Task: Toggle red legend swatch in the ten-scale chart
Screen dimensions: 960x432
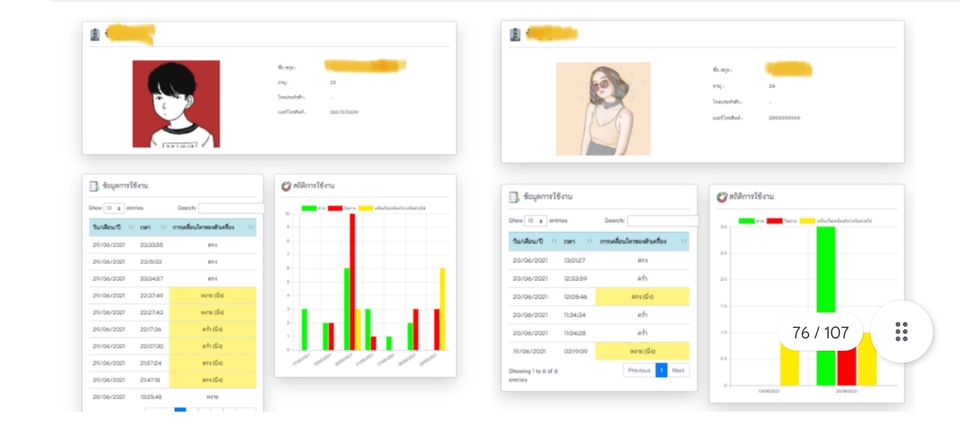Action: [335, 209]
